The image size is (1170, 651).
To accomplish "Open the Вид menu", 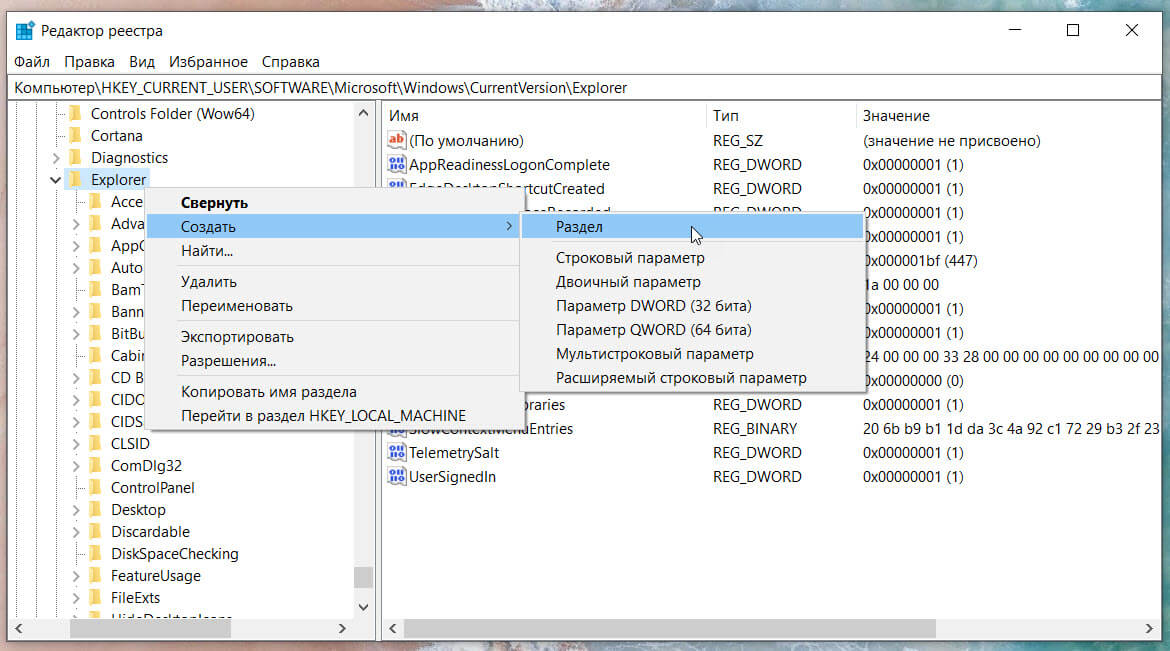I will [x=142, y=62].
